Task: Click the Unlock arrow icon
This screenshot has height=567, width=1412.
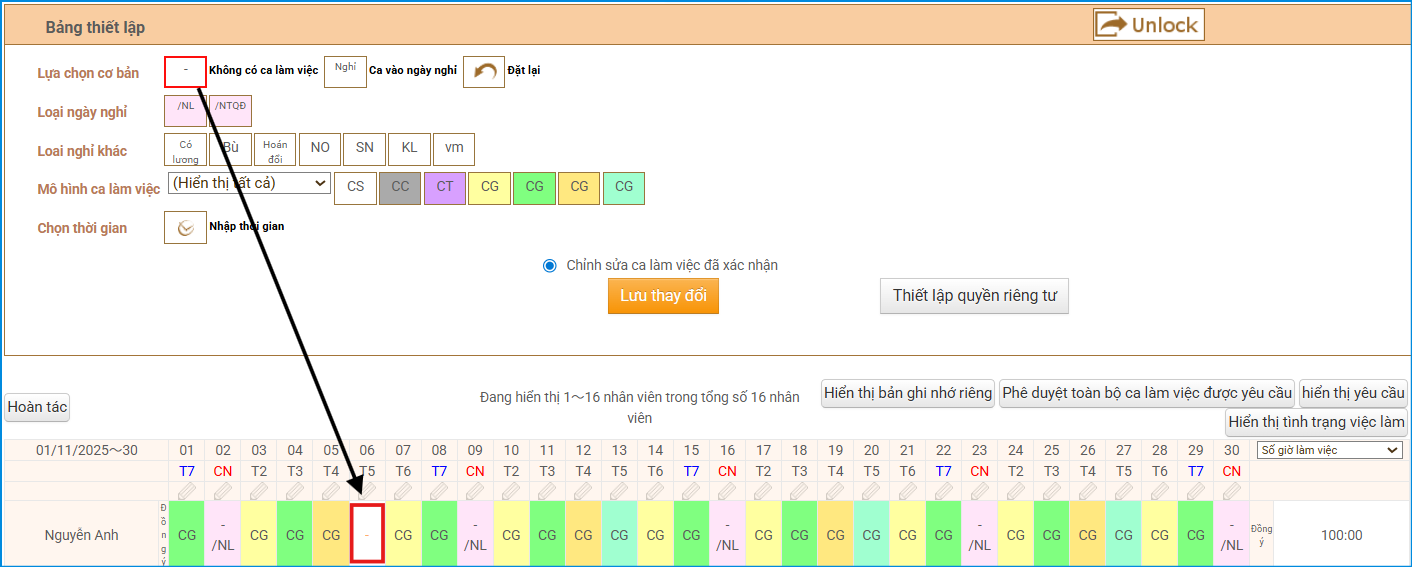Action: pyautogui.click(x=1112, y=25)
